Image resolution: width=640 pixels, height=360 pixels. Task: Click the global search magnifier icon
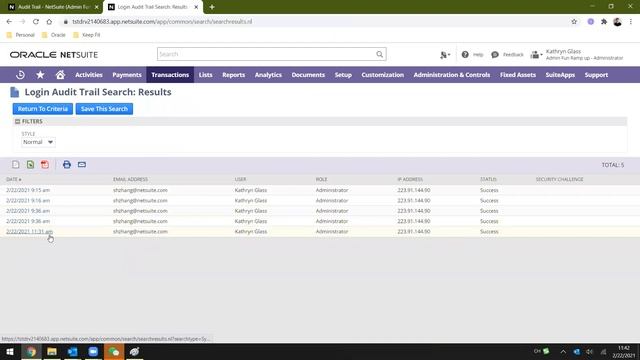point(380,54)
